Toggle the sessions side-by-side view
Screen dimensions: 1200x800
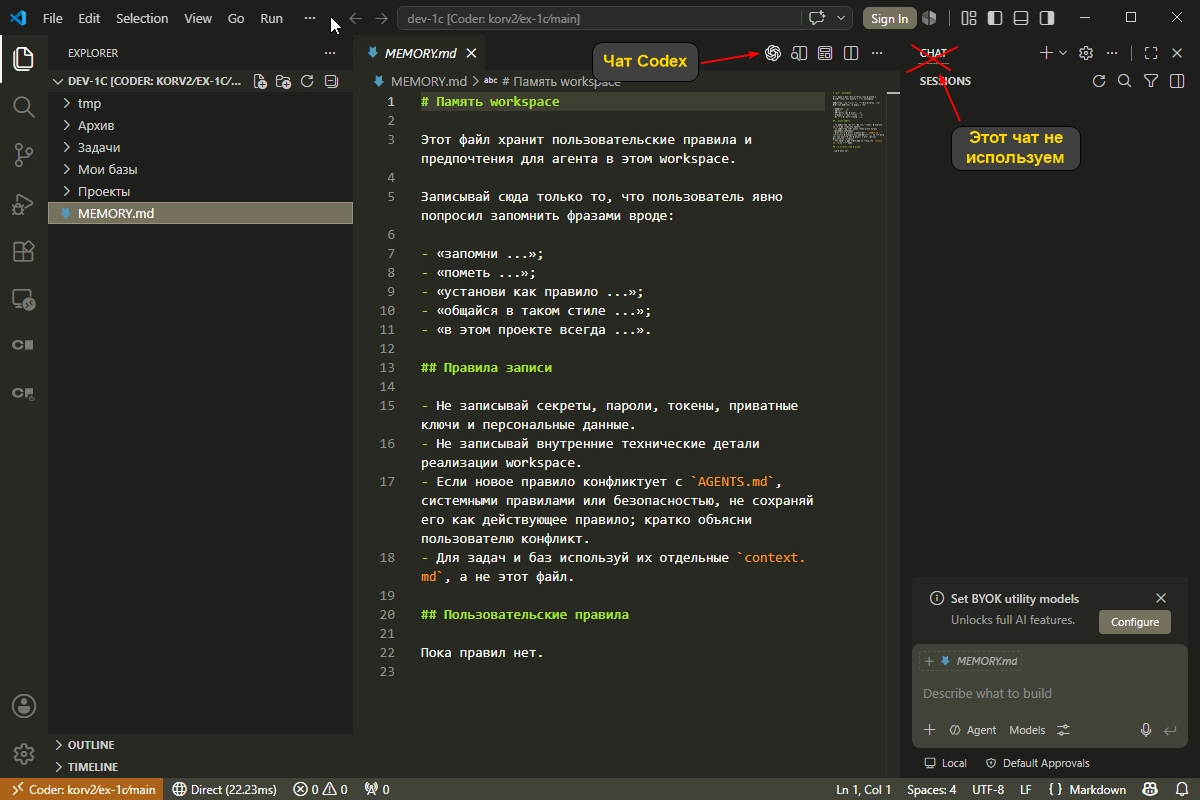click(x=1177, y=81)
